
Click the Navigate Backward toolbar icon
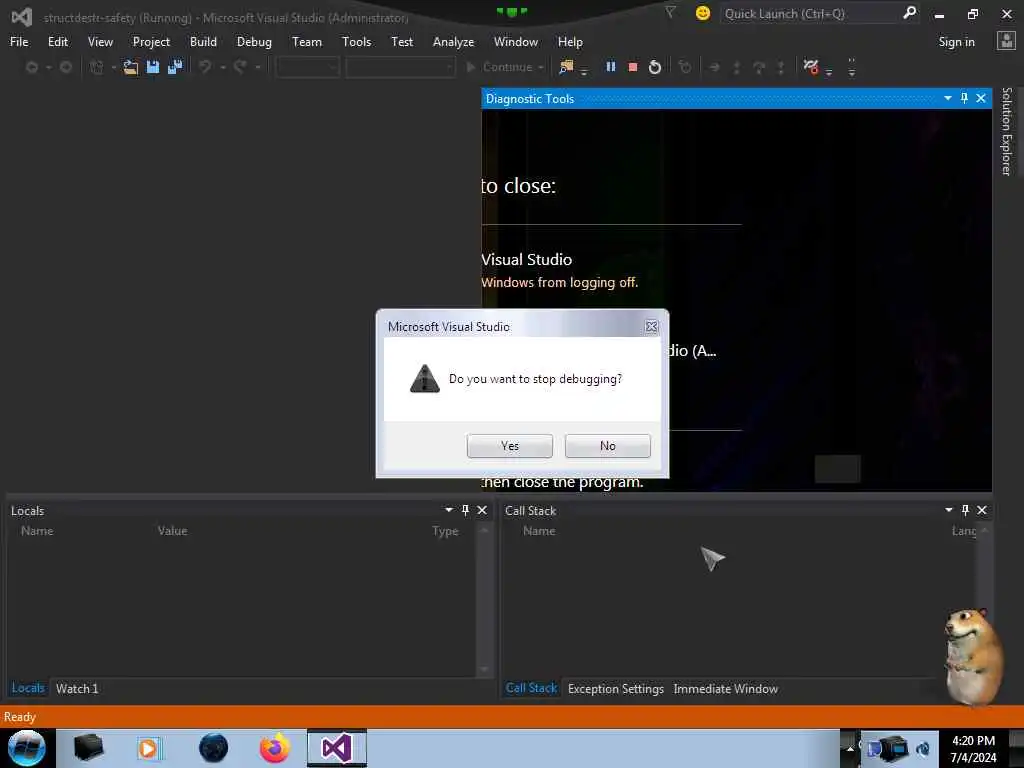pyautogui.click(x=31, y=67)
